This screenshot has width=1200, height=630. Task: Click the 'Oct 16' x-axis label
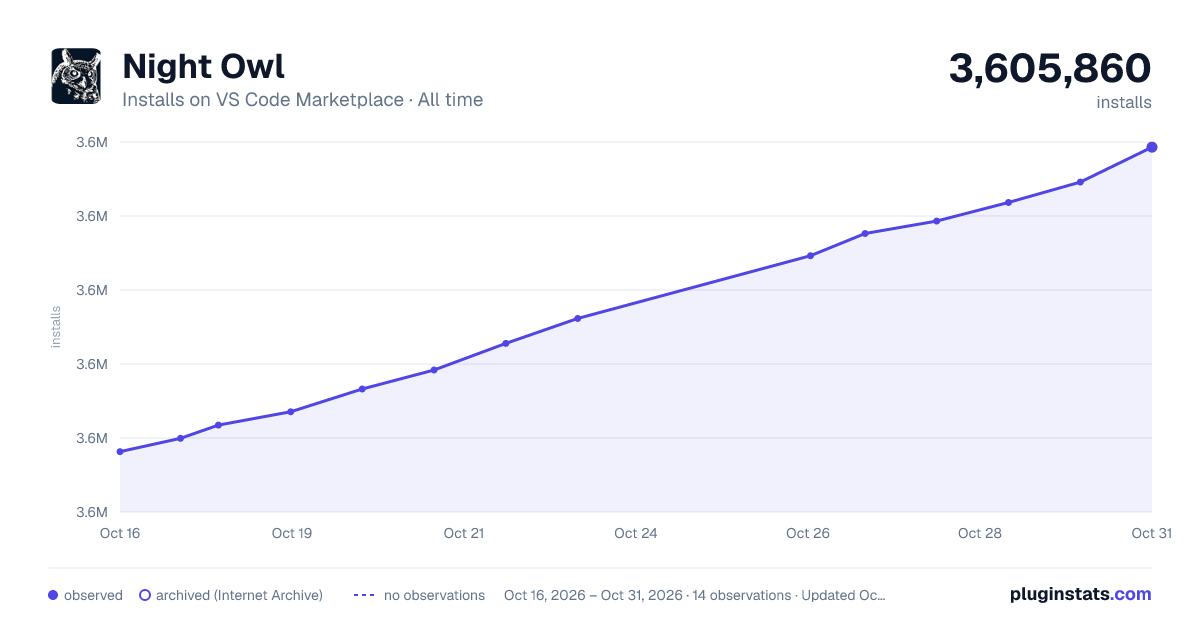tap(120, 533)
